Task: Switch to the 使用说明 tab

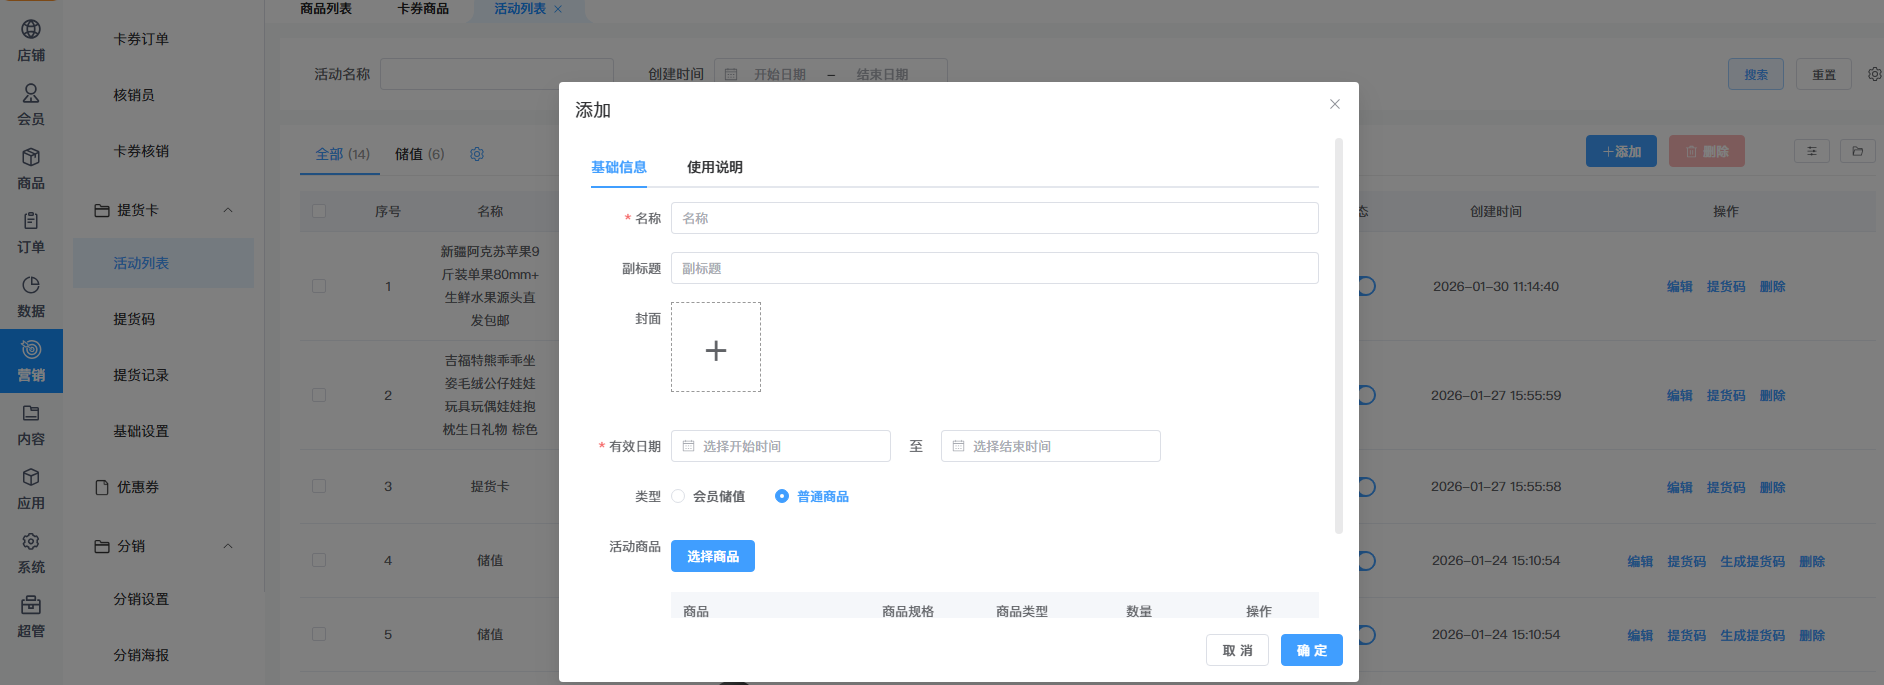Action: (x=715, y=167)
